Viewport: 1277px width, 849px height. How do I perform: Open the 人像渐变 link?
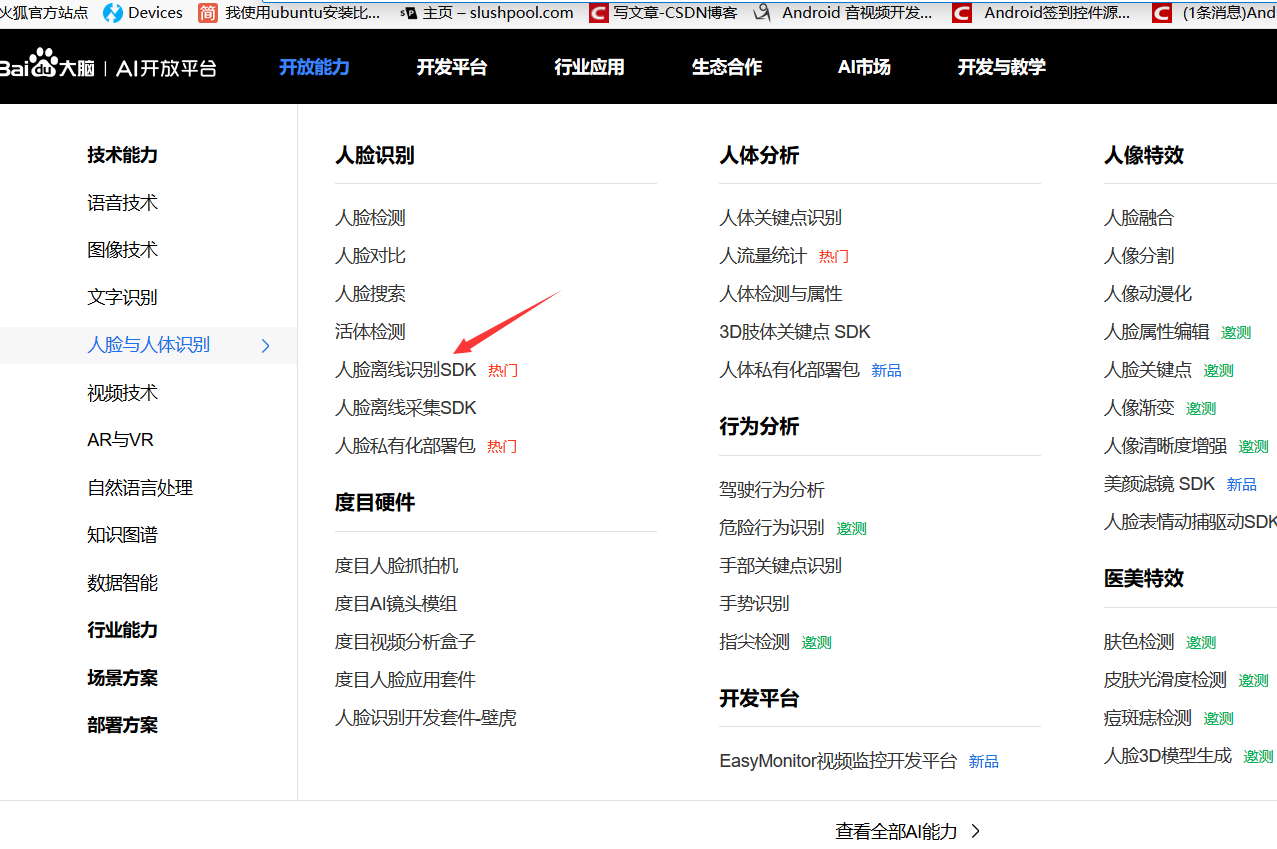tap(1139, 408)
